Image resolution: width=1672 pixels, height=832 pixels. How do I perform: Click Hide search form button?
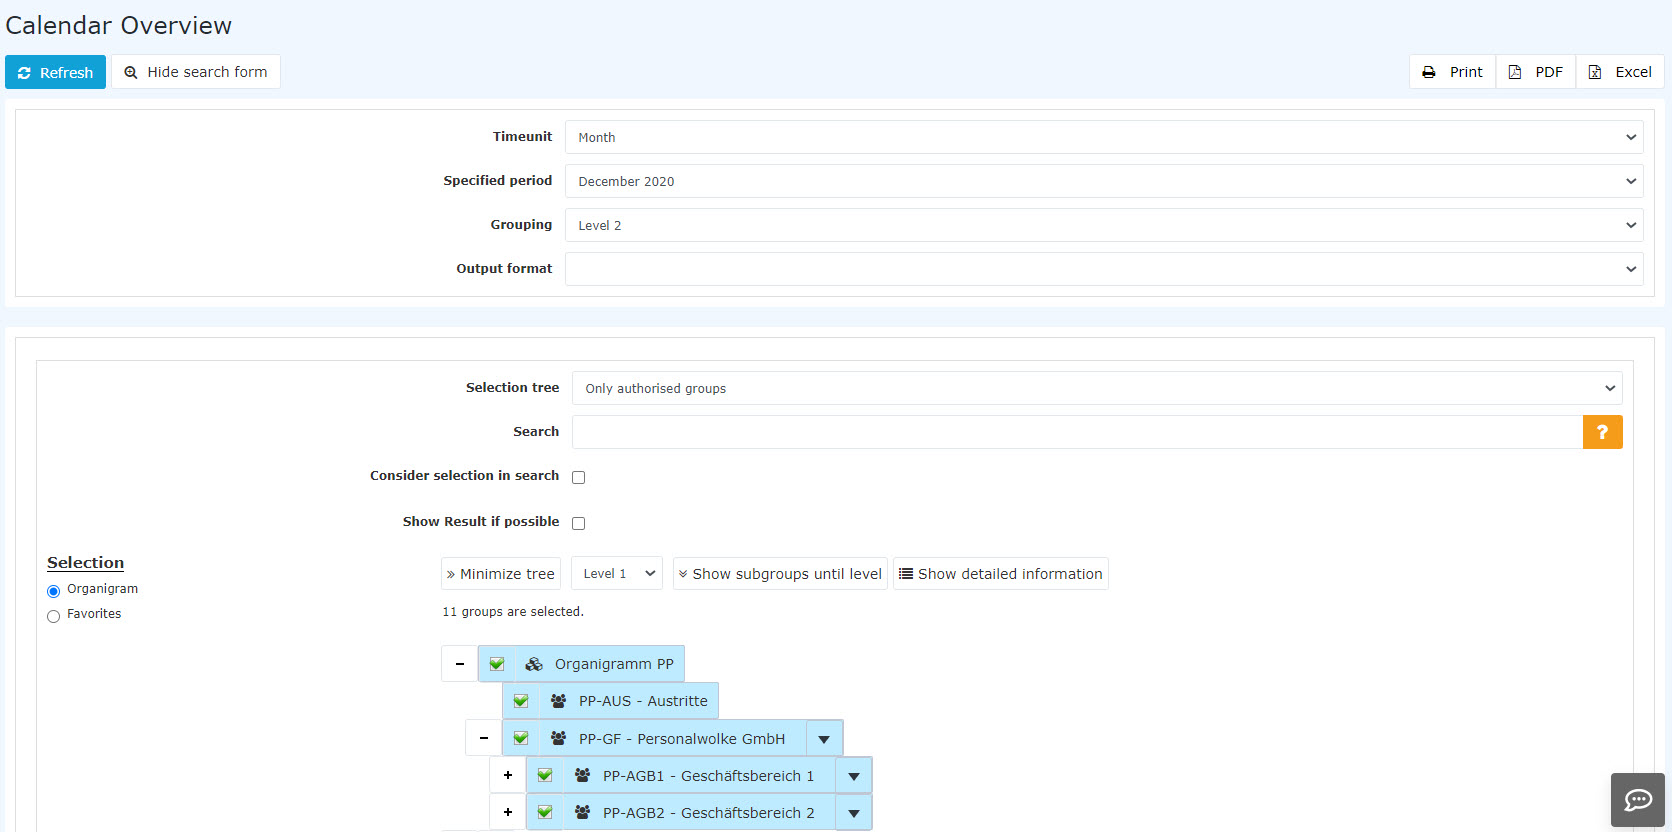click(196, 72)
